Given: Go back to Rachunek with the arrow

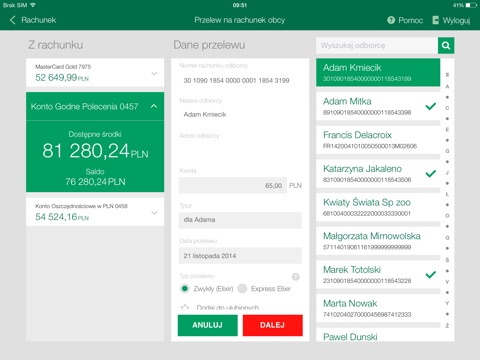Looking at the screenshot, I should pos(13,20).
